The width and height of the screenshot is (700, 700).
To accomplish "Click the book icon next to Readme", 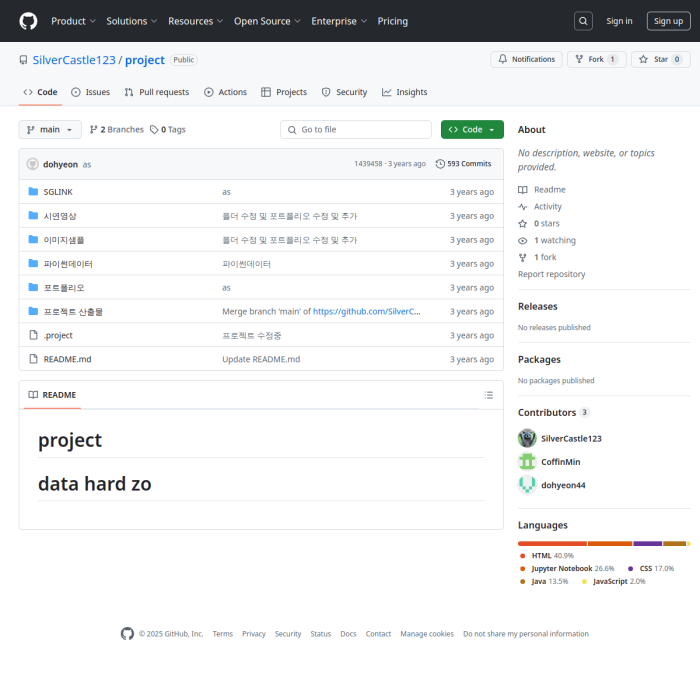I will coord(522,190).
